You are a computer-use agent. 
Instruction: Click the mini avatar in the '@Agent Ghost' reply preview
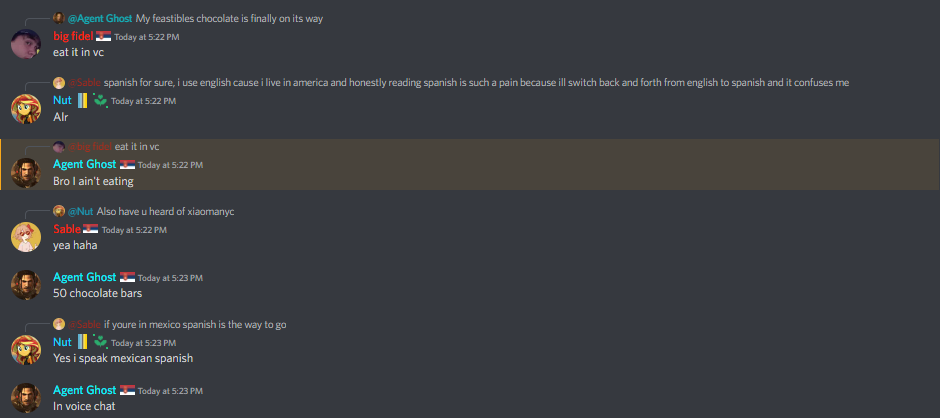pos(59,18)
